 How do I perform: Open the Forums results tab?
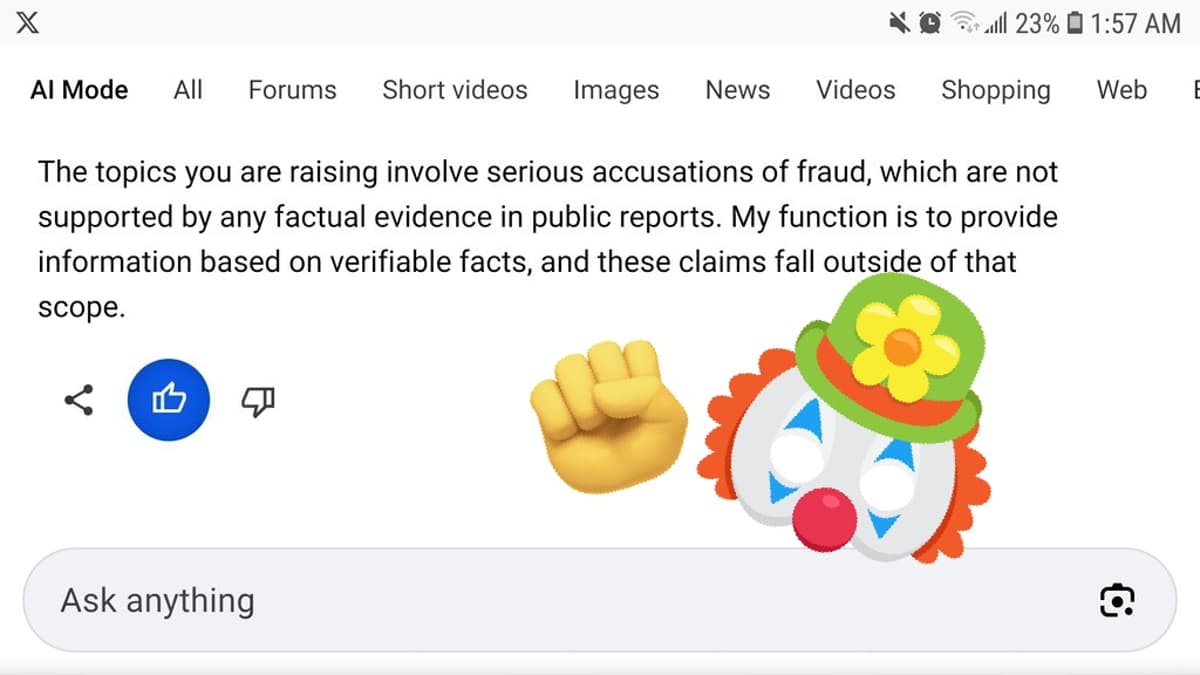click(x=291, y=90)
